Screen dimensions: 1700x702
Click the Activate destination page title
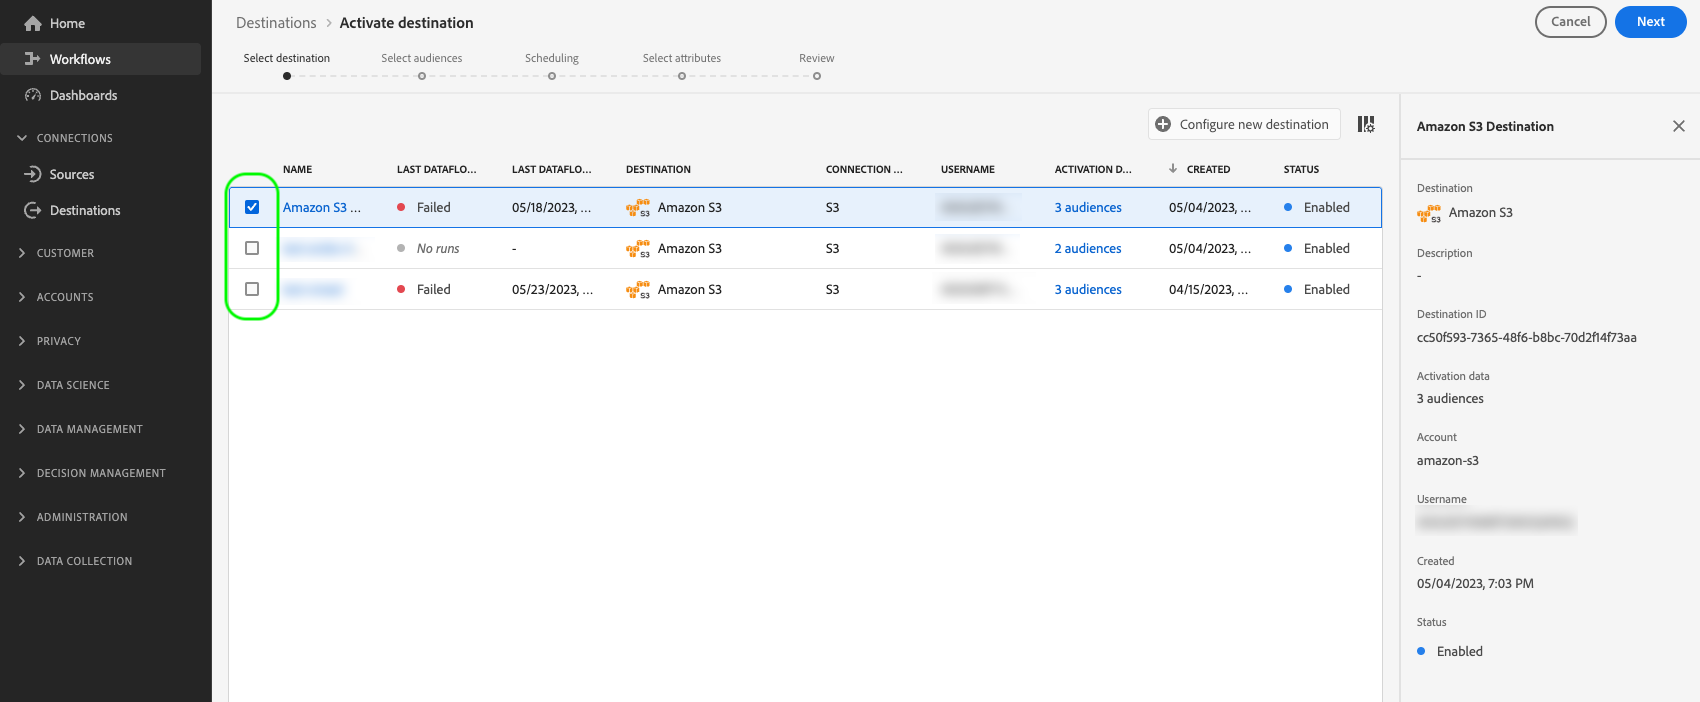[x=406, y=23]
